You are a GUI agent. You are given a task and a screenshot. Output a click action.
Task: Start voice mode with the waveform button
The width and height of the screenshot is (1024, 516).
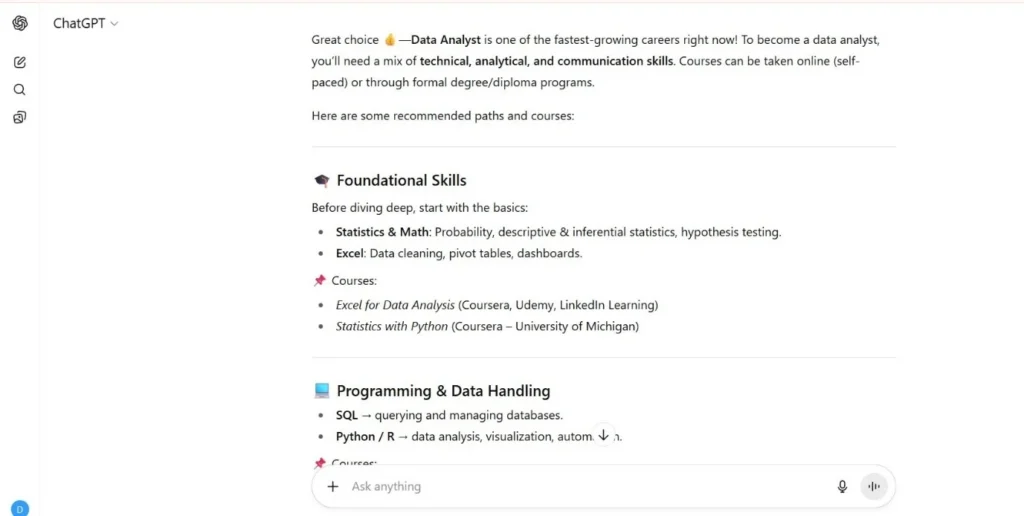874,486
